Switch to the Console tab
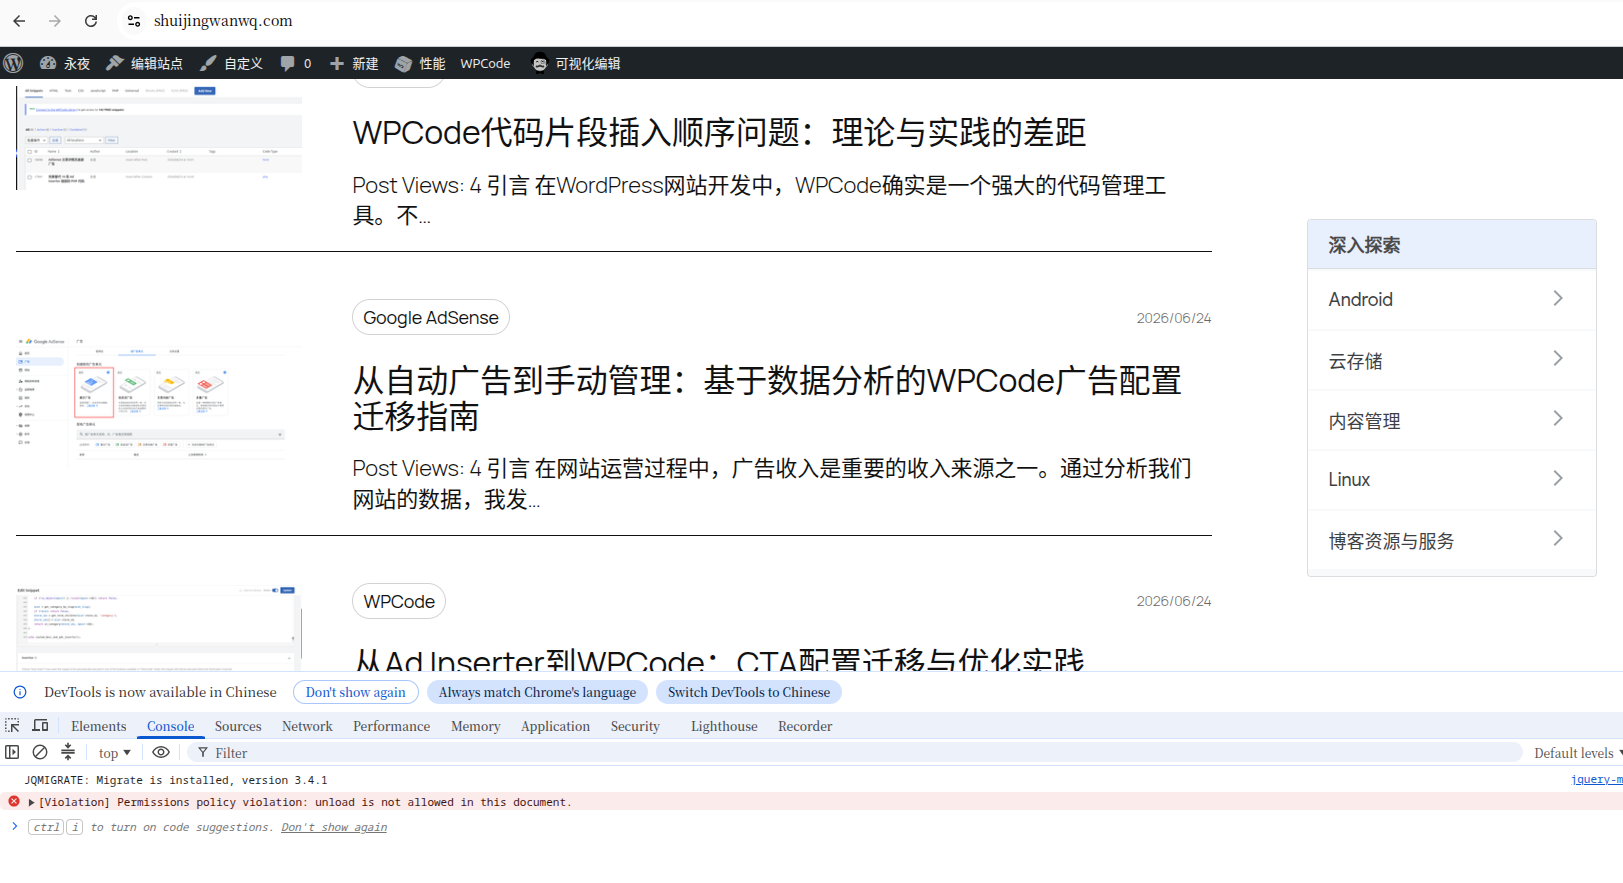This screenshot has height=883, width=1623. click(171, 726)
